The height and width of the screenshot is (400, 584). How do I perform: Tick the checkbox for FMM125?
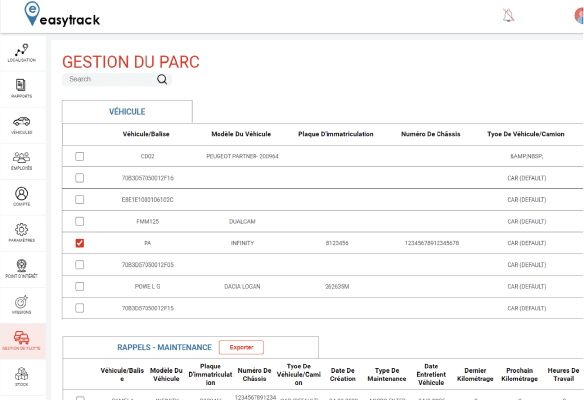(x=79, y=221)
